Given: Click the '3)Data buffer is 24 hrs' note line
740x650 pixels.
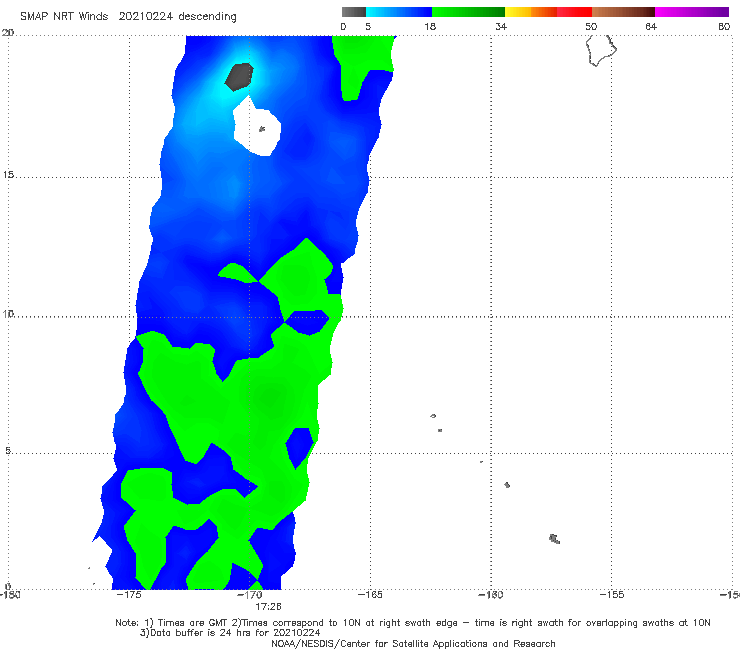Looking at the screenshot, I should click(x=230, y=633).
